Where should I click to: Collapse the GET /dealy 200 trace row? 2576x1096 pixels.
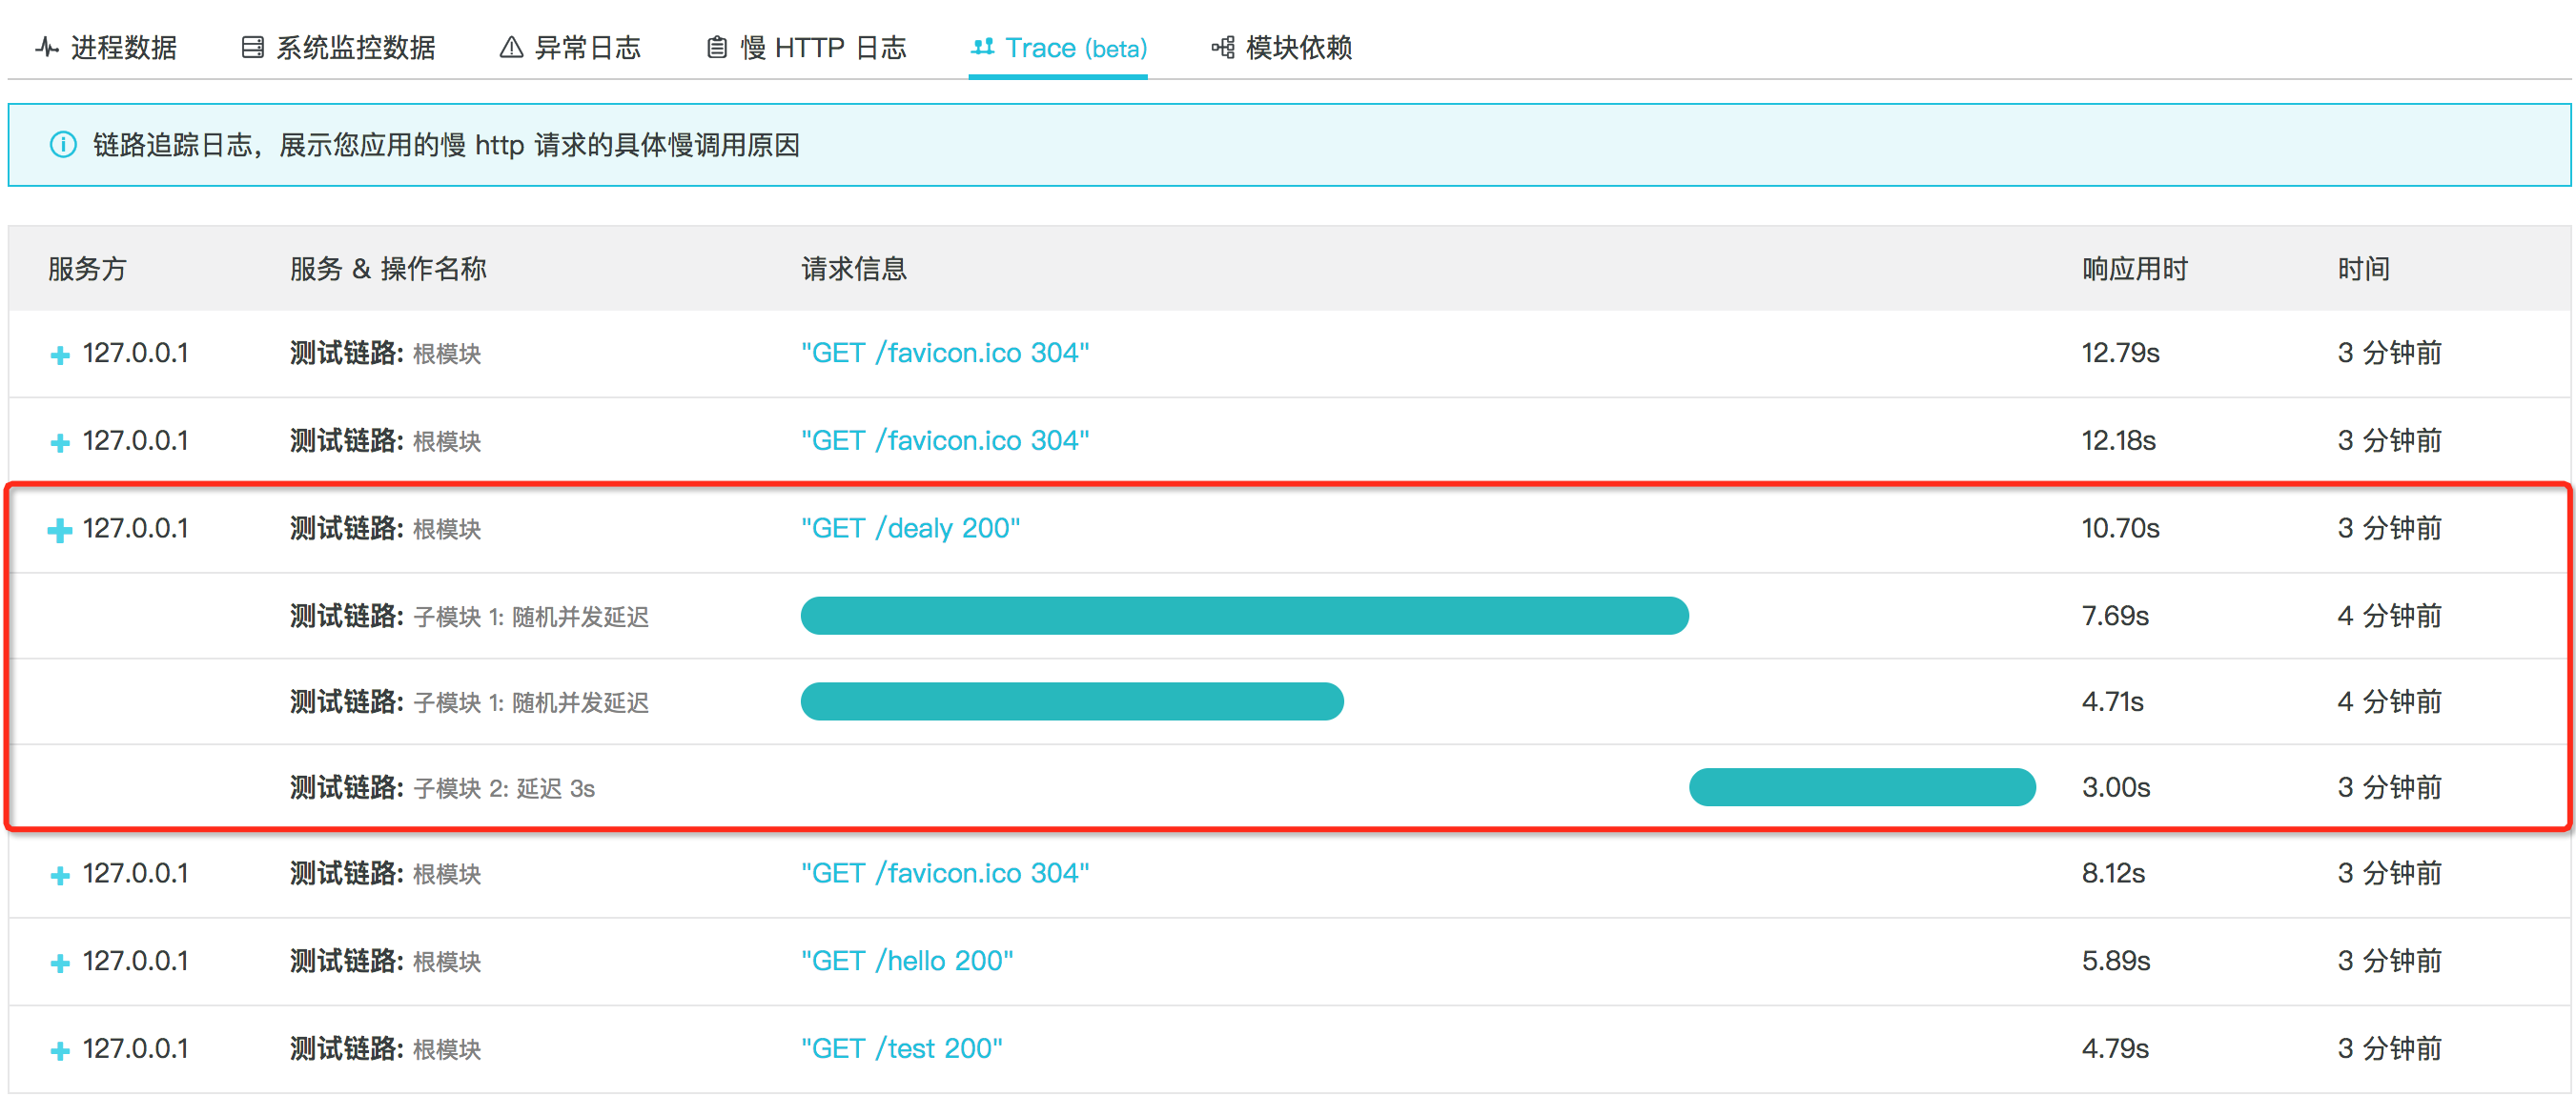click(x=60, y=530)
